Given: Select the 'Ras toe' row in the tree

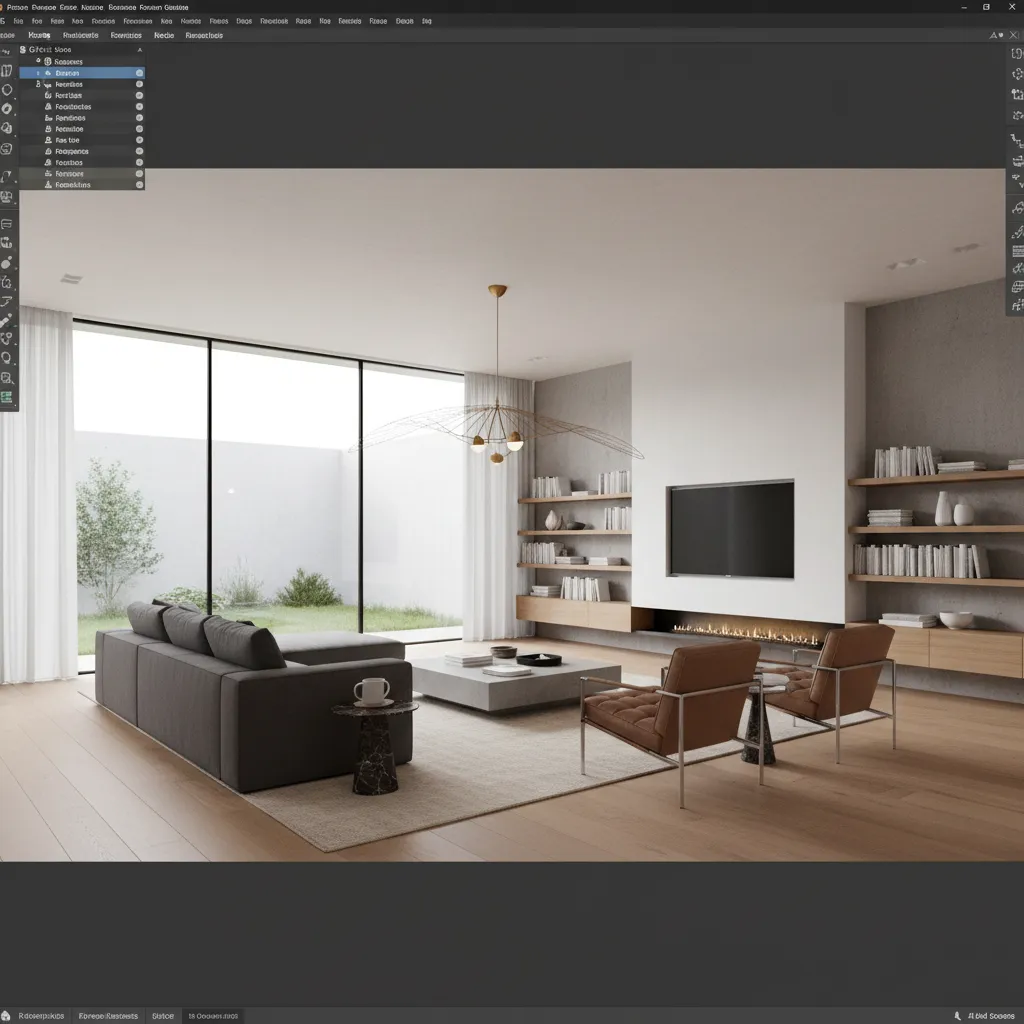Looking at the screenshot, I should pyautogui.click(x=82, y=140).
